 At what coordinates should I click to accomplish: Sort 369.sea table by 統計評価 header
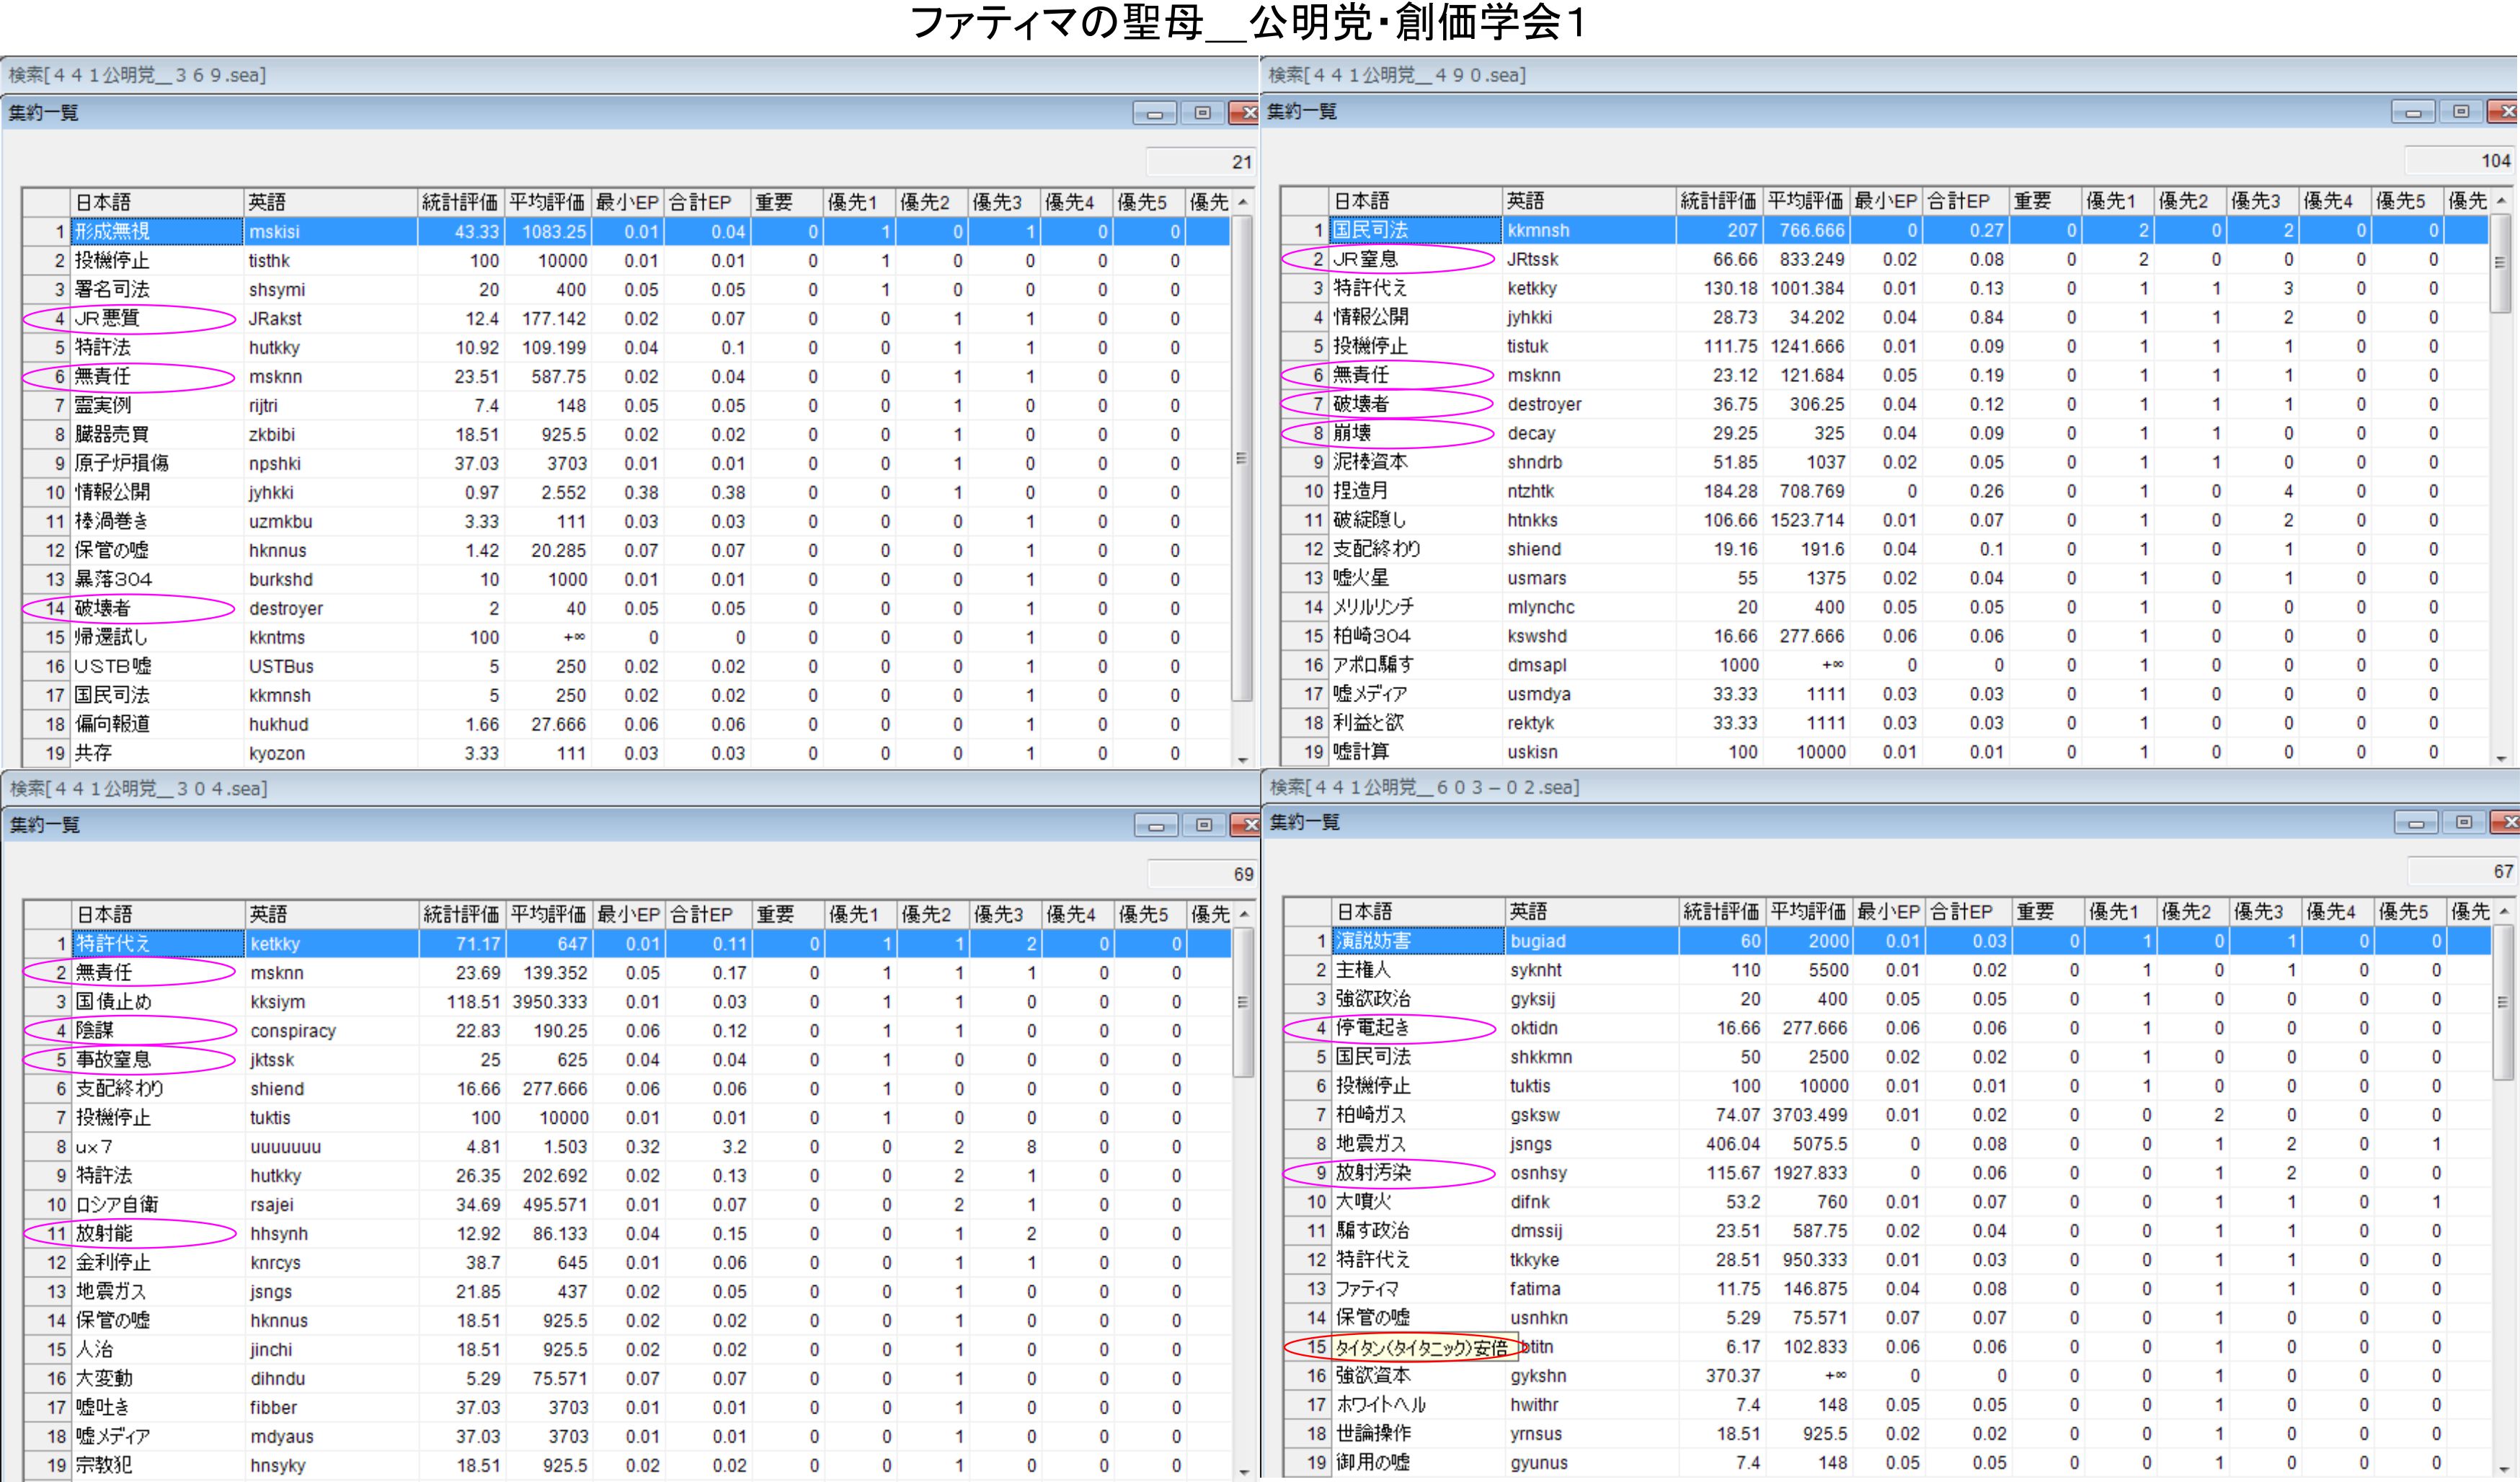coord(459,203)
